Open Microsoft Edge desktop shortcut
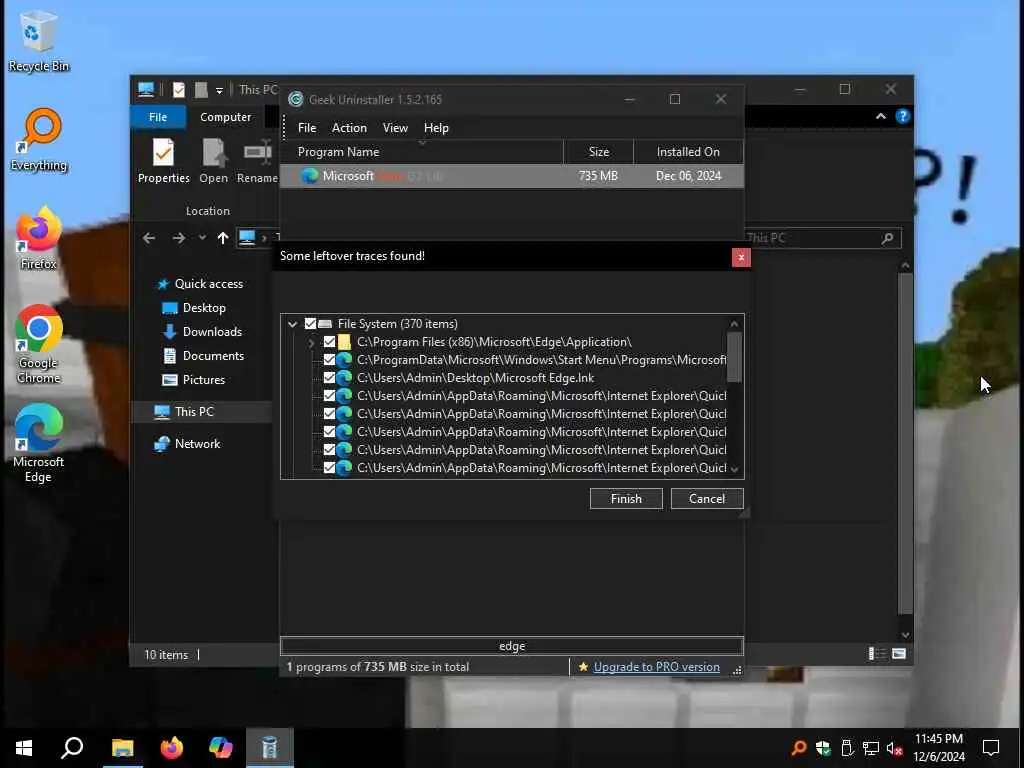Screen dimensions: 1024x768 tap(39, 444)
